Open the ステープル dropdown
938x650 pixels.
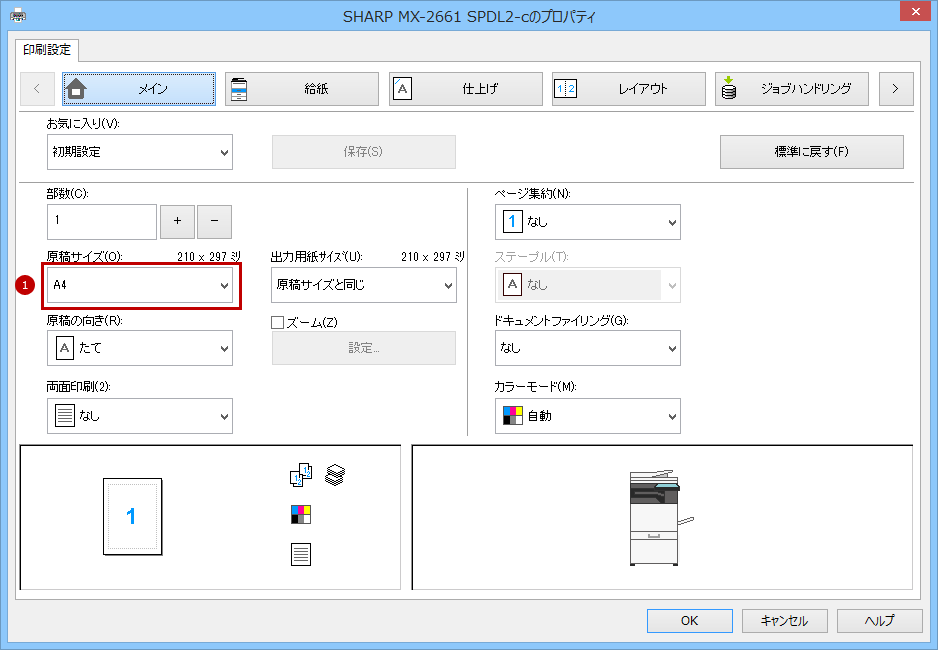pos(588,285)
